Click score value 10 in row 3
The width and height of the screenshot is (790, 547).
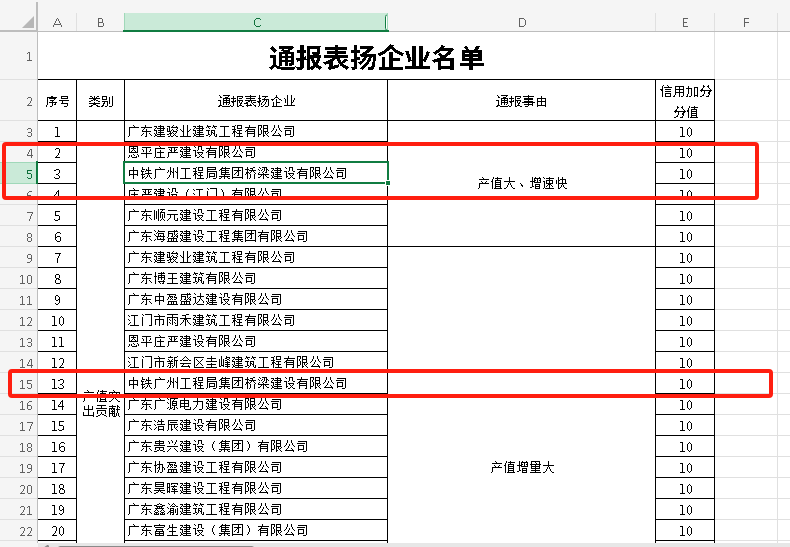(685, 132)
